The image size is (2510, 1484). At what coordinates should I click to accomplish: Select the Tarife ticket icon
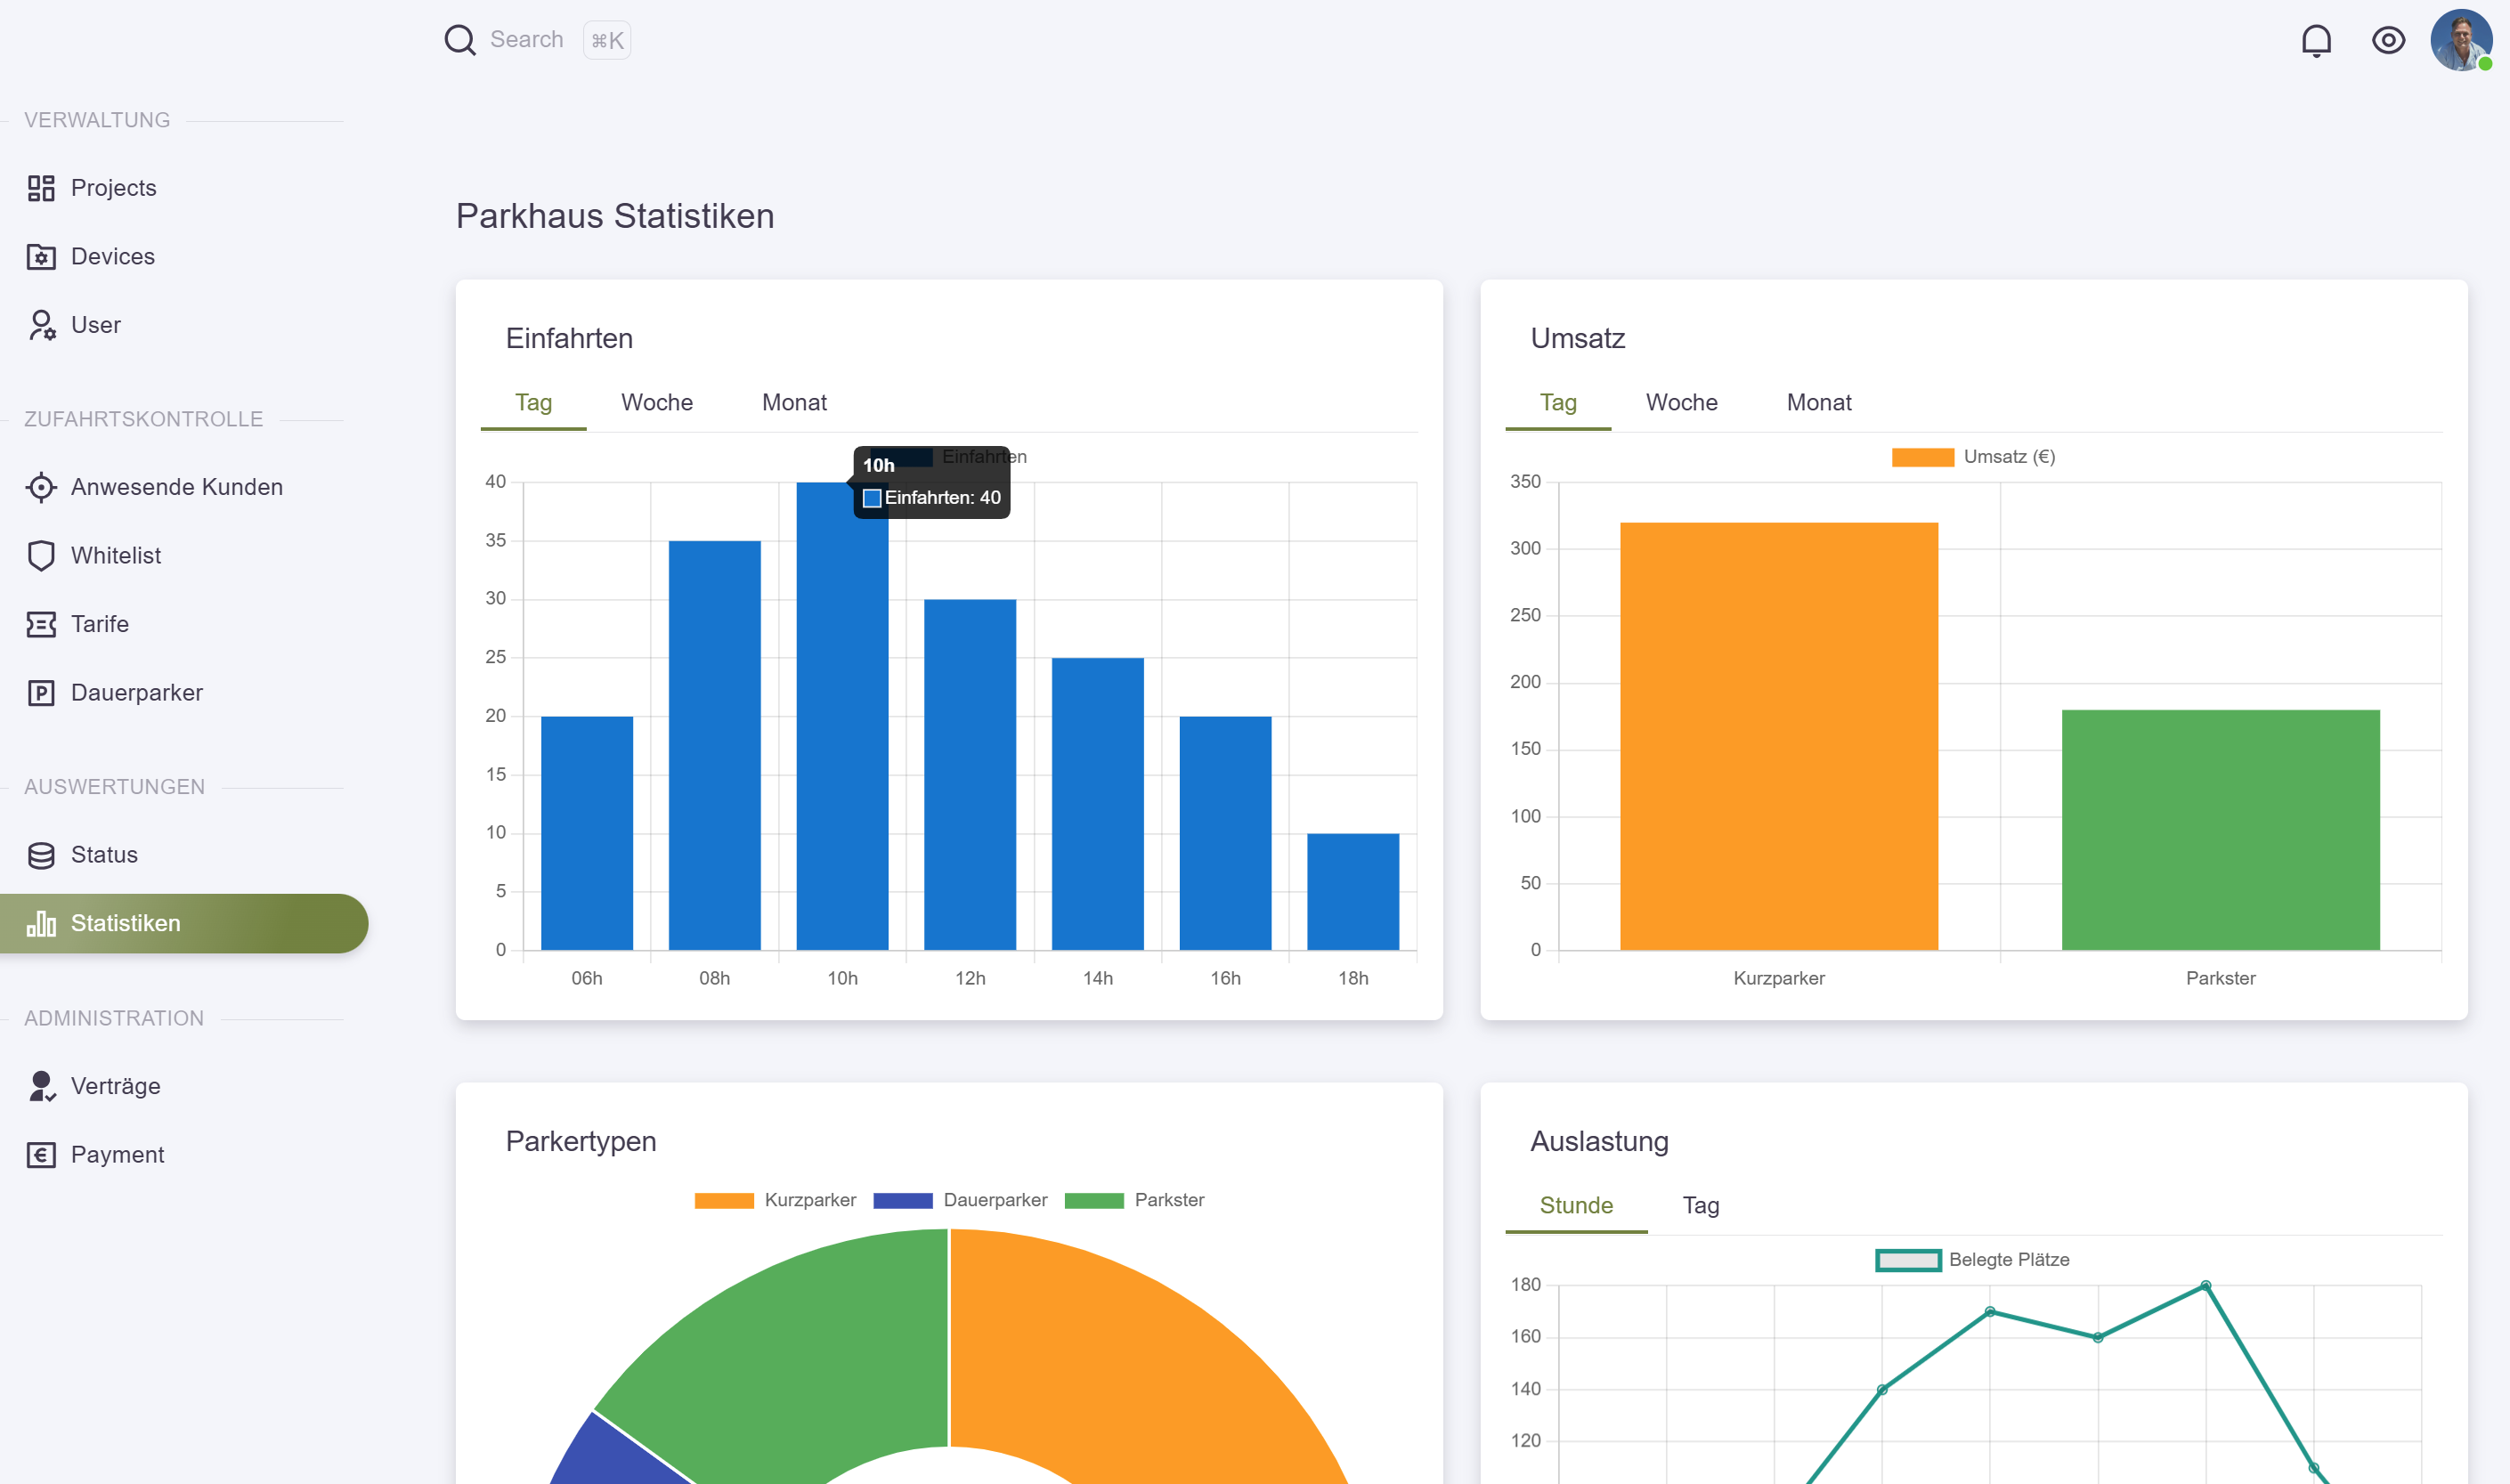[41, 624]
